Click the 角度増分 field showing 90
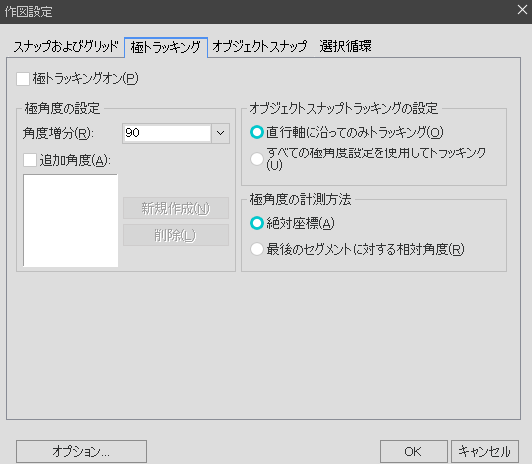Screen dimensions: 532x464 (x=166, y=133)
